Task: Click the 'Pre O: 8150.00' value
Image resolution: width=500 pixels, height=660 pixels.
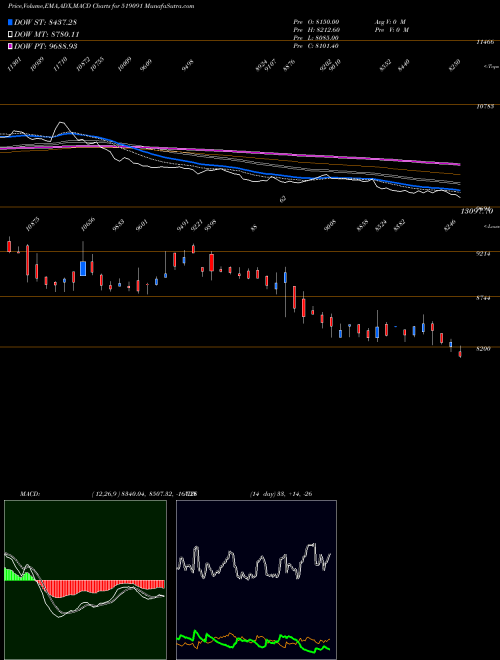Action: [316, 21]
